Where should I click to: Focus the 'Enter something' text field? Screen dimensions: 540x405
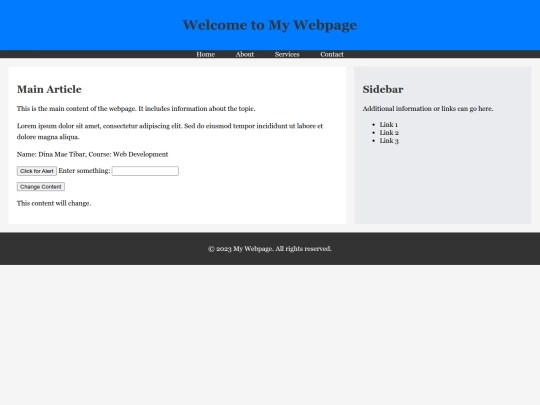[145, 171]
